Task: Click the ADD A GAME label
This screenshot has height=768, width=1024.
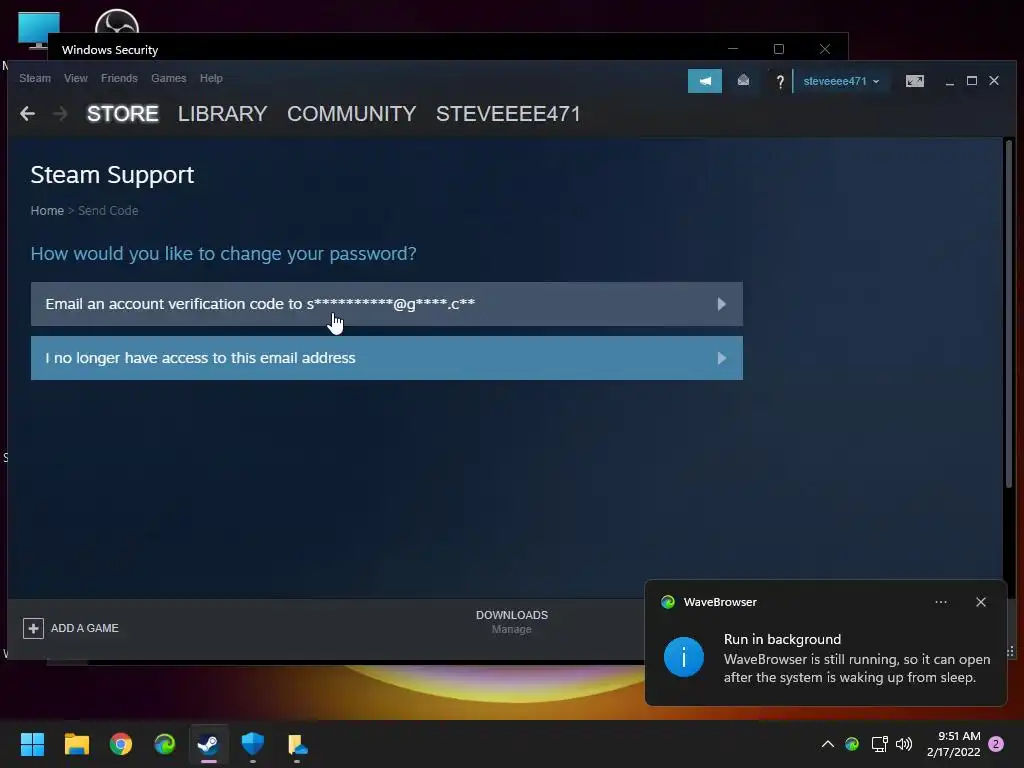Action: pos(85,628)
